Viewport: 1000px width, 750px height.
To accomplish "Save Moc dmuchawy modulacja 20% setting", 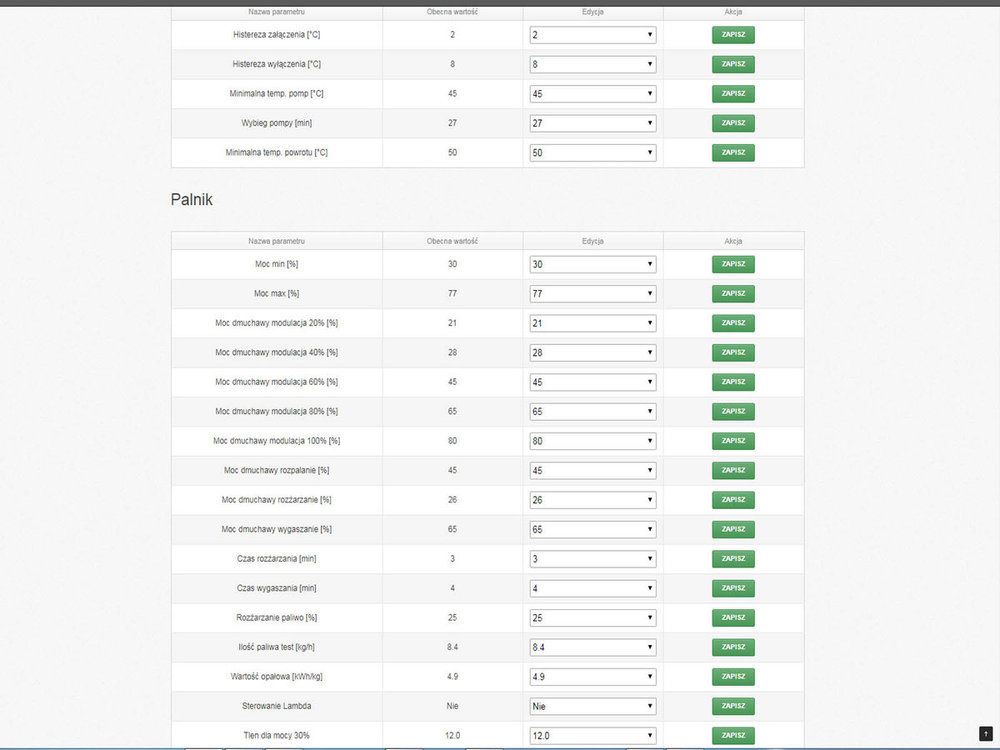I will 733,323.
